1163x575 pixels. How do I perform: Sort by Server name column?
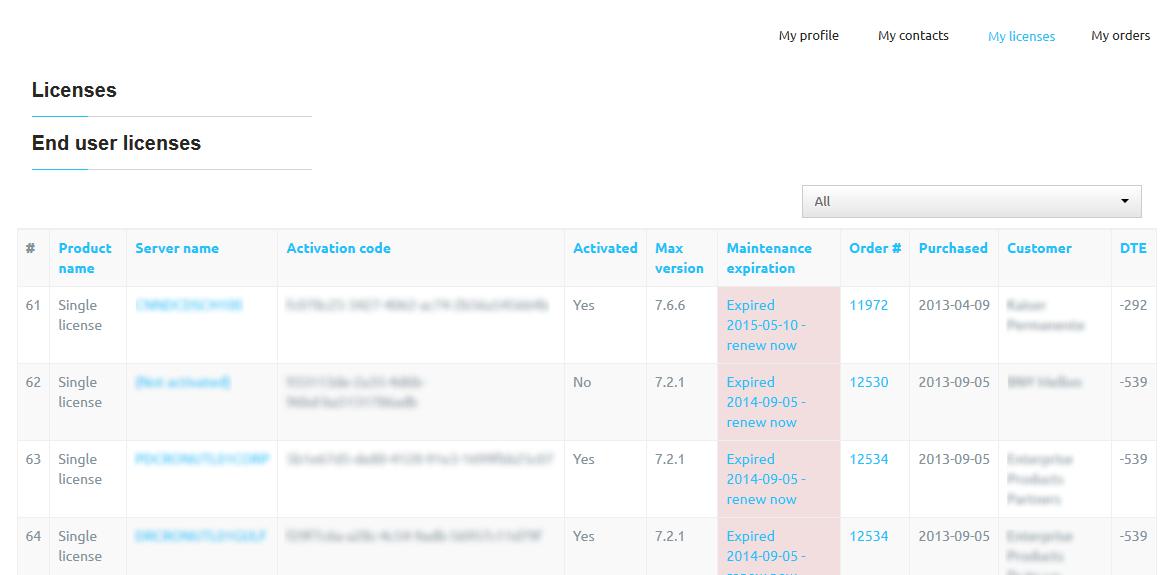[x=177, y=248]
